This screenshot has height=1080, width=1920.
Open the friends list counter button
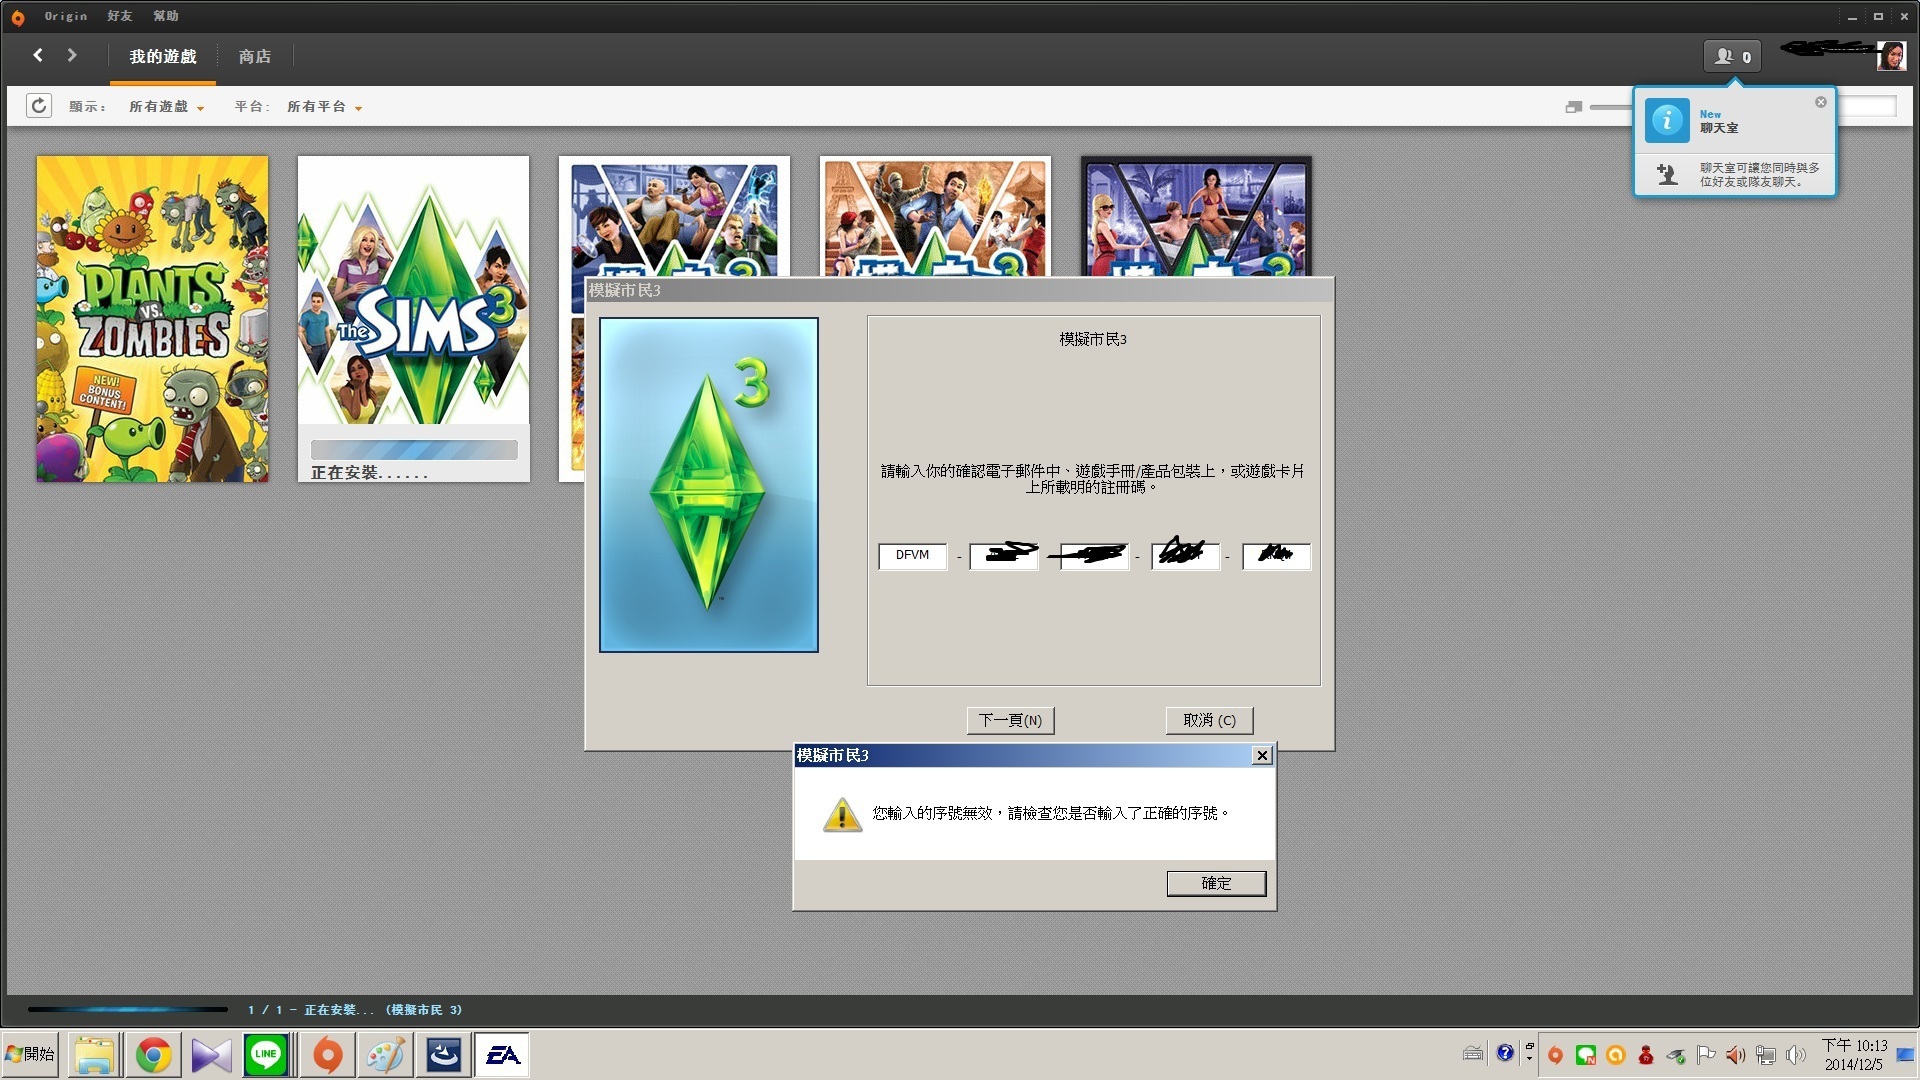[x=1732, y=57]
